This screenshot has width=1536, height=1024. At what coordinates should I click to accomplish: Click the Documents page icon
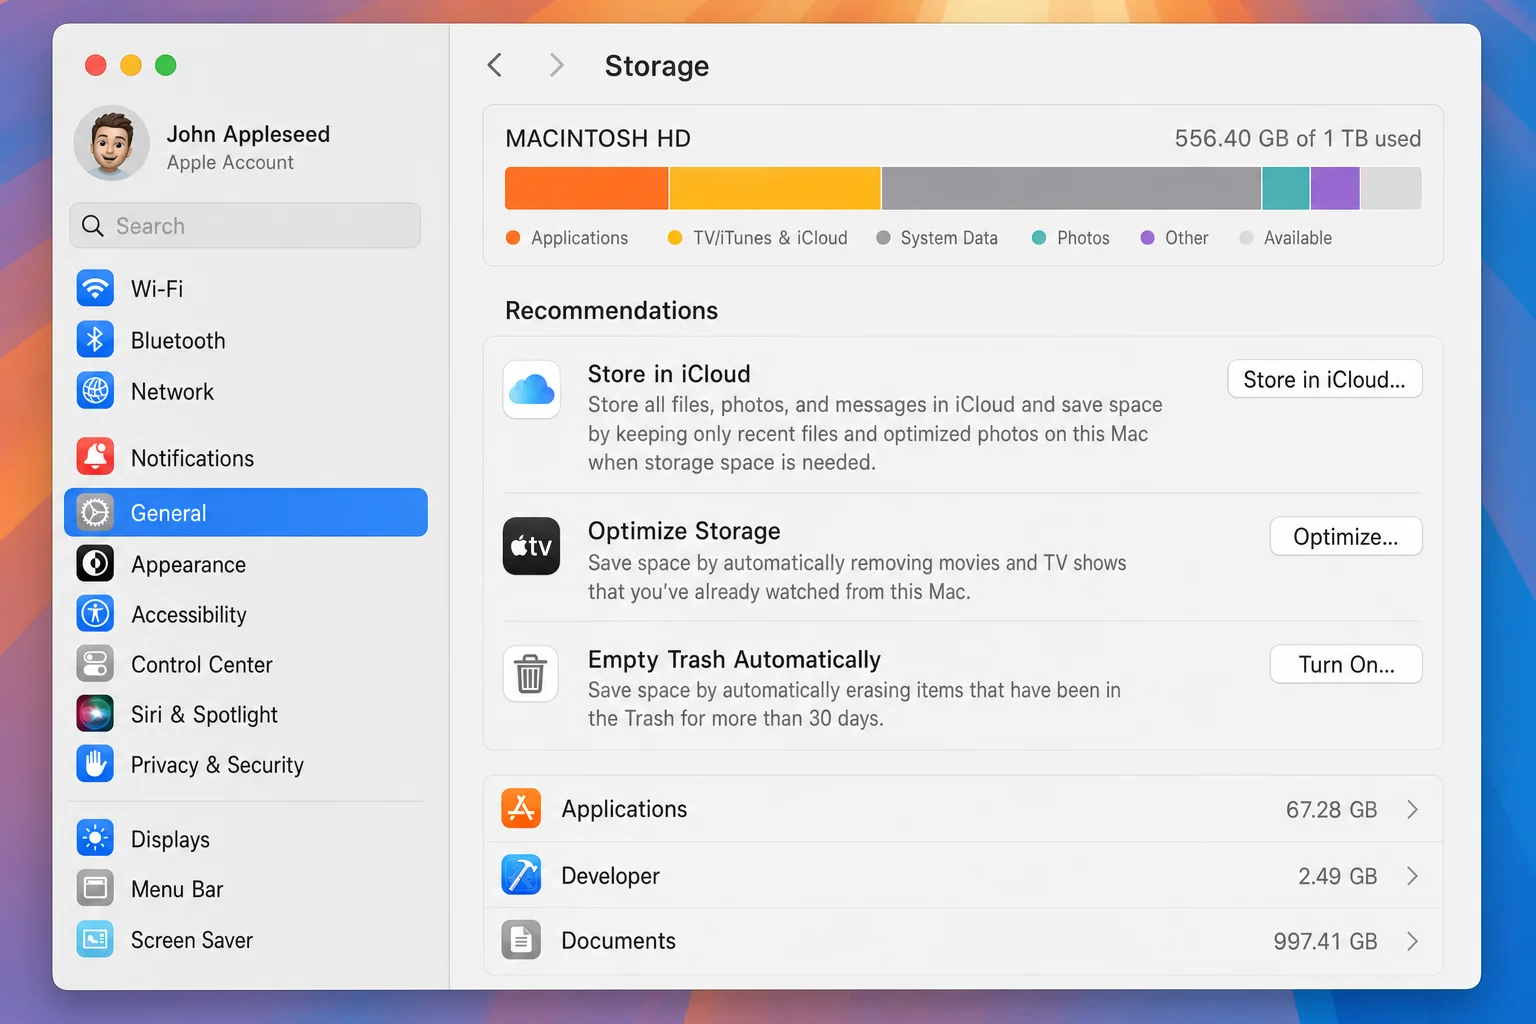point(521,940)
